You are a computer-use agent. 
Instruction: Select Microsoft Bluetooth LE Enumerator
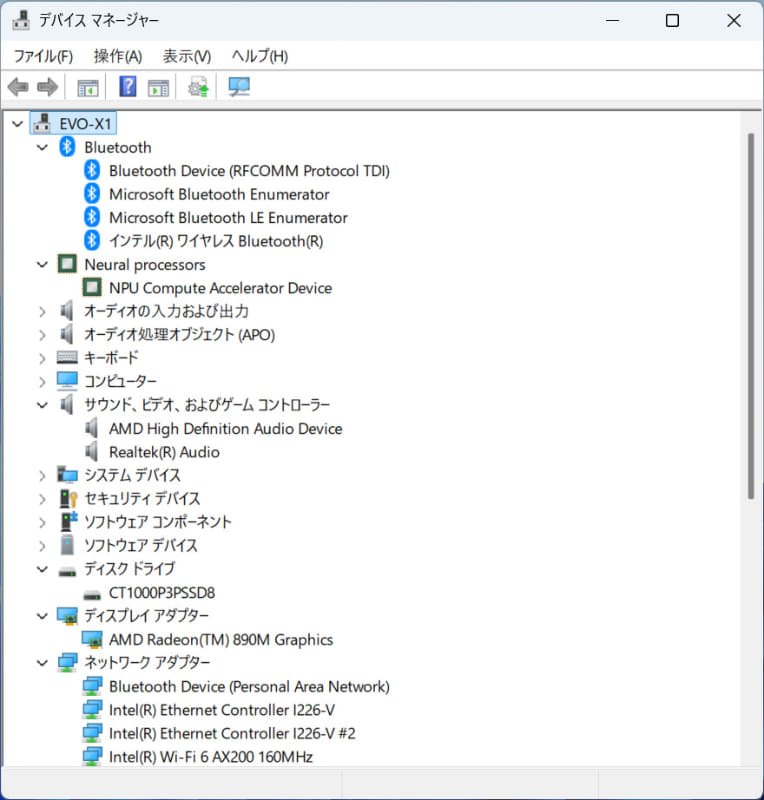228,217
